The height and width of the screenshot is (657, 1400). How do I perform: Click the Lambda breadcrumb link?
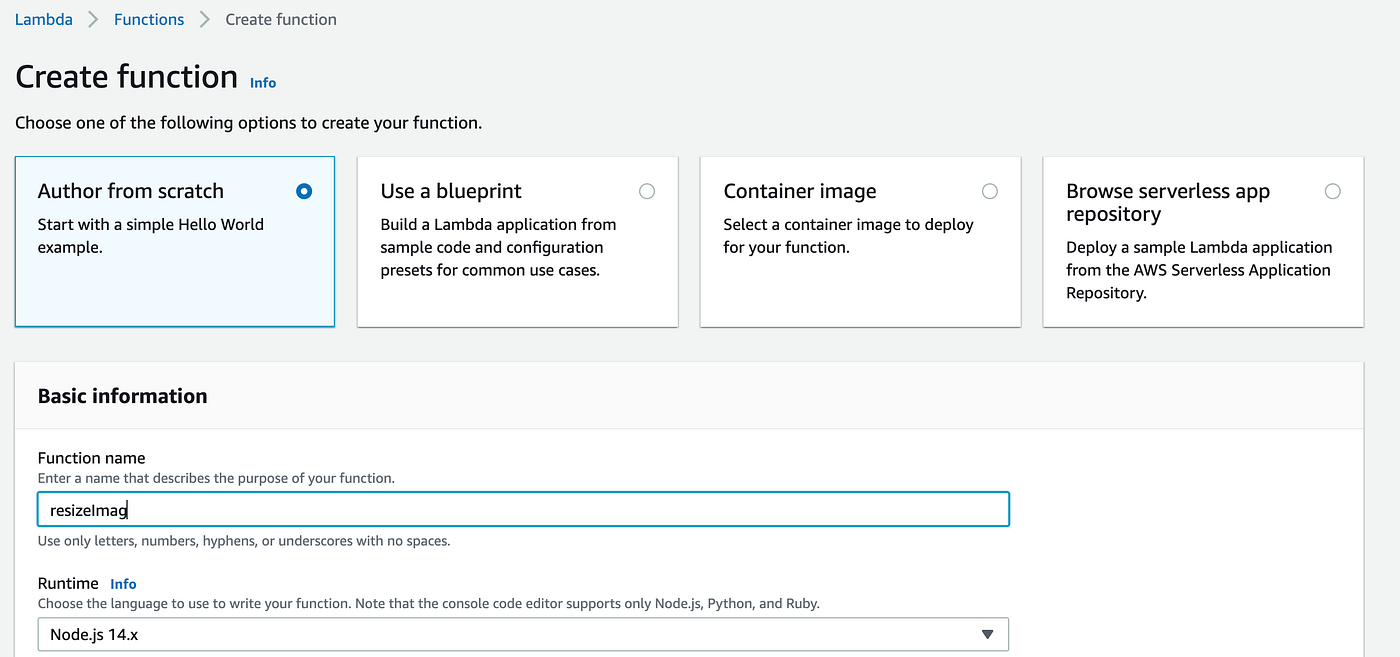coord(43,19)
